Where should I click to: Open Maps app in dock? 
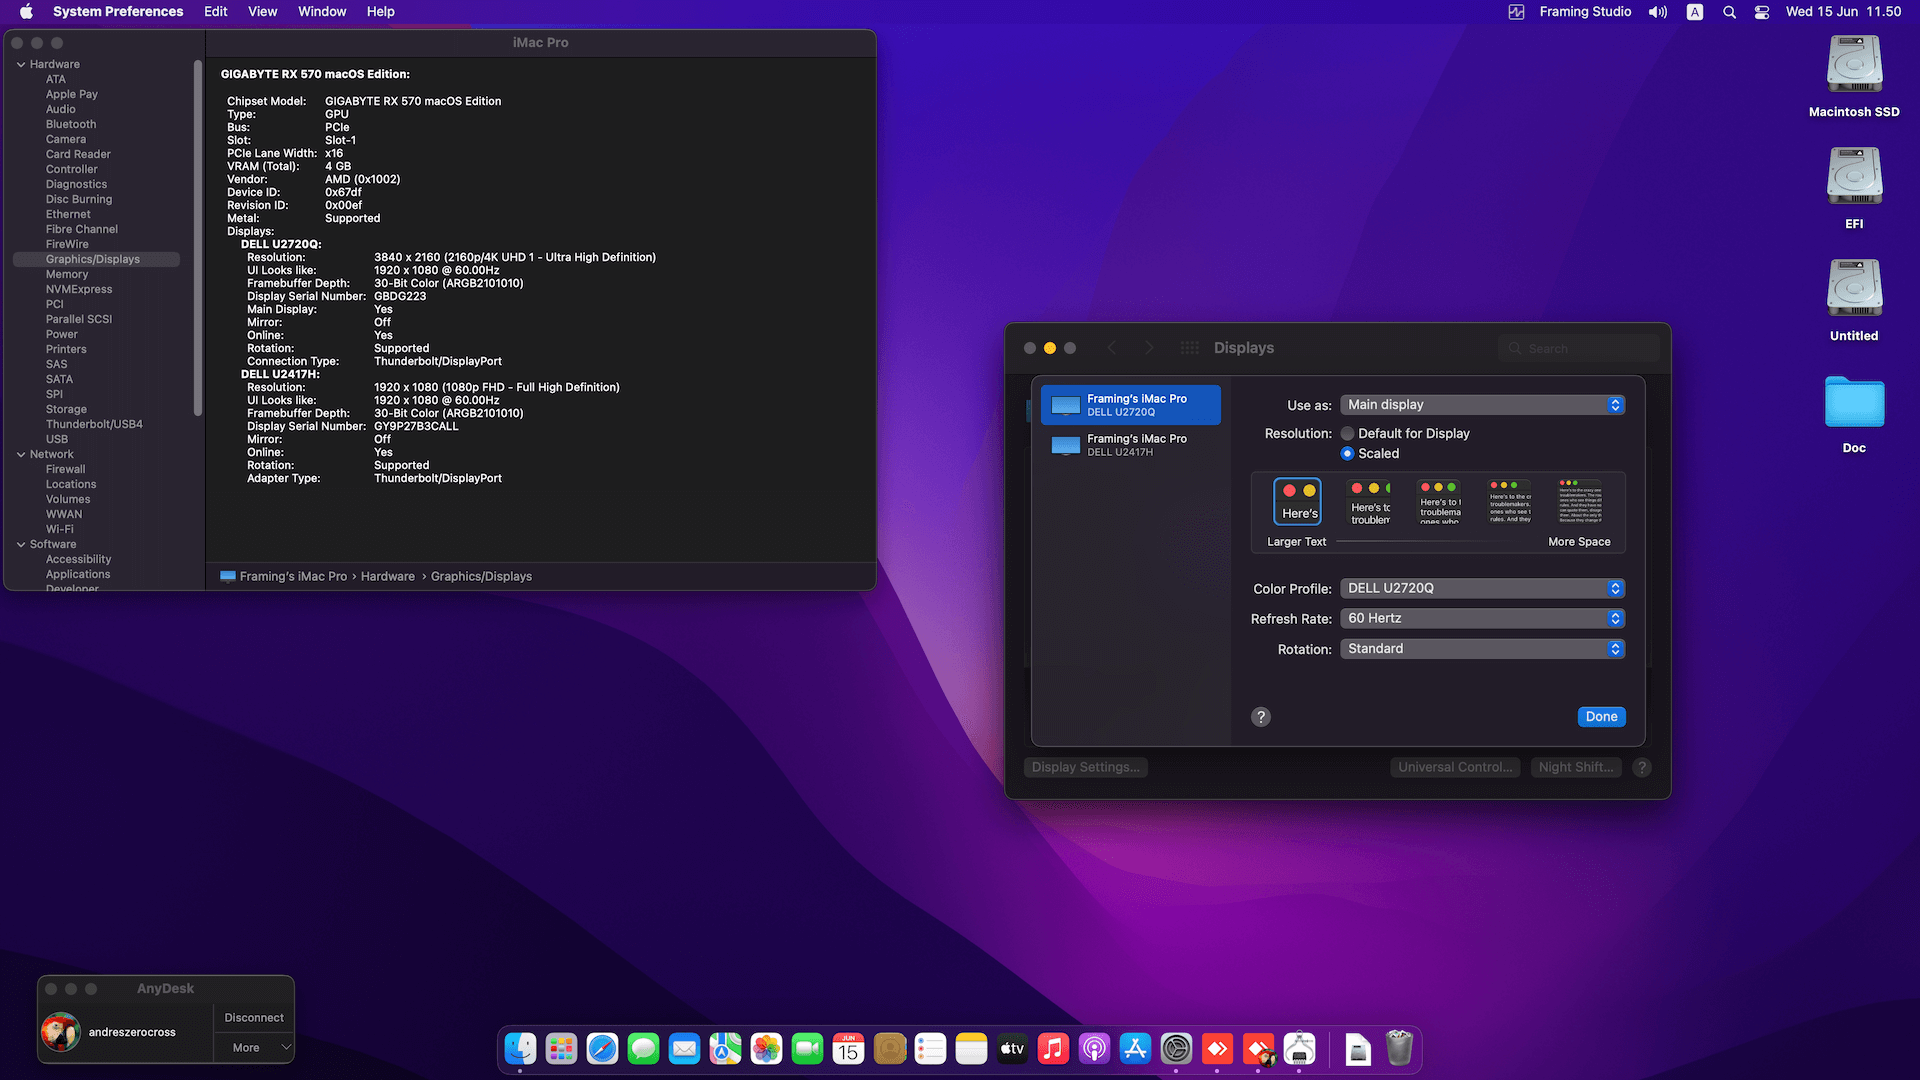[725, 1048]
